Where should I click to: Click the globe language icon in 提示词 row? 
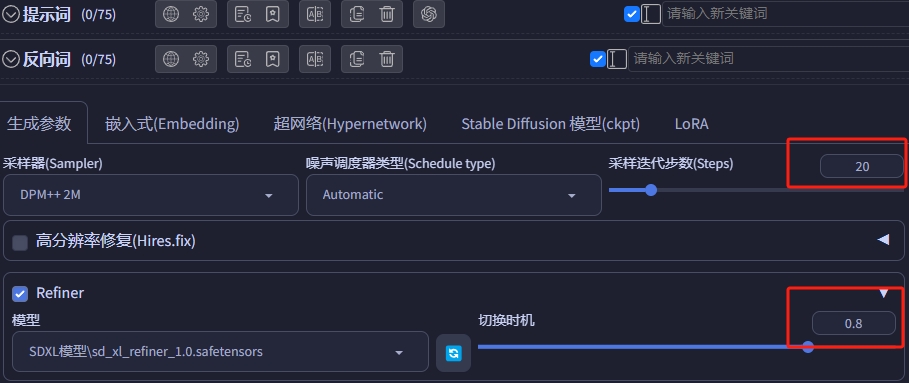pos(171,14)
